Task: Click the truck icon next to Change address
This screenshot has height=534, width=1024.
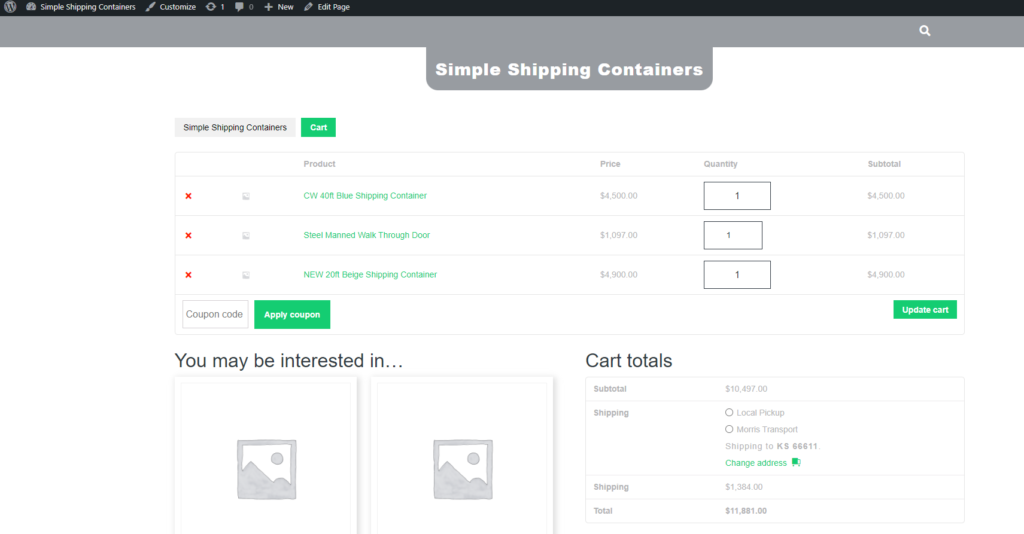Action: [x=796, y=462]
